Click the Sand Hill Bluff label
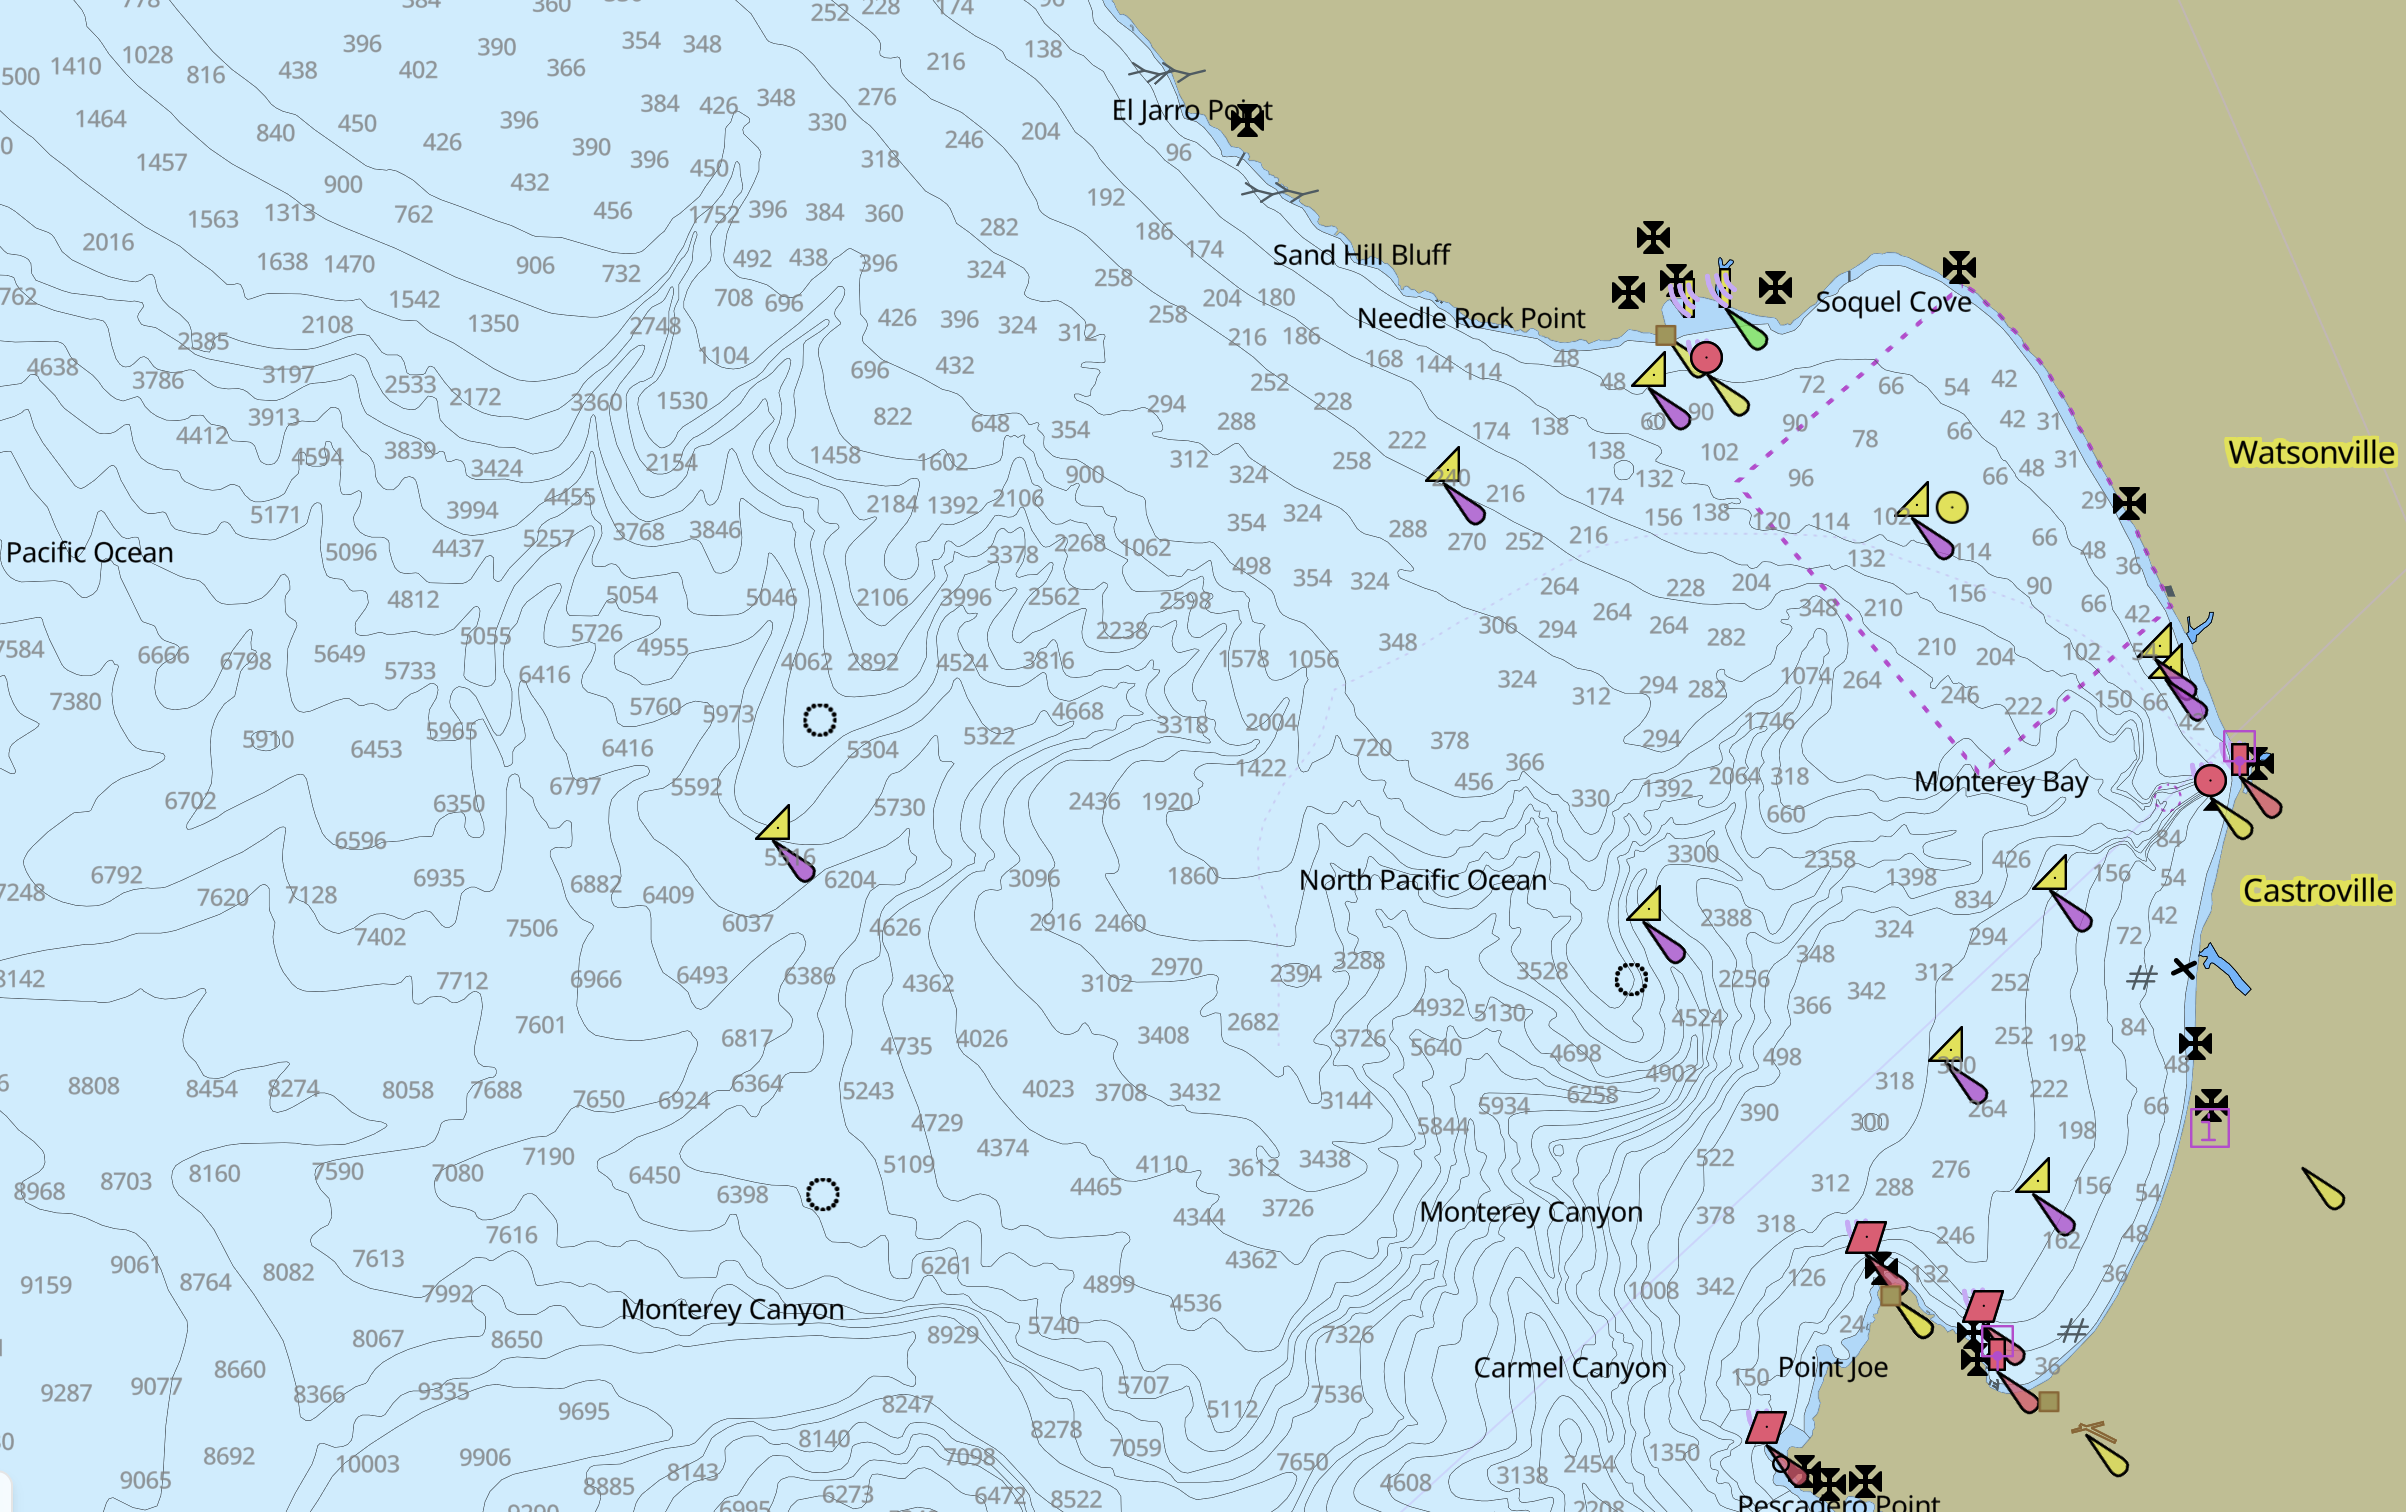 coord(1360,255)
